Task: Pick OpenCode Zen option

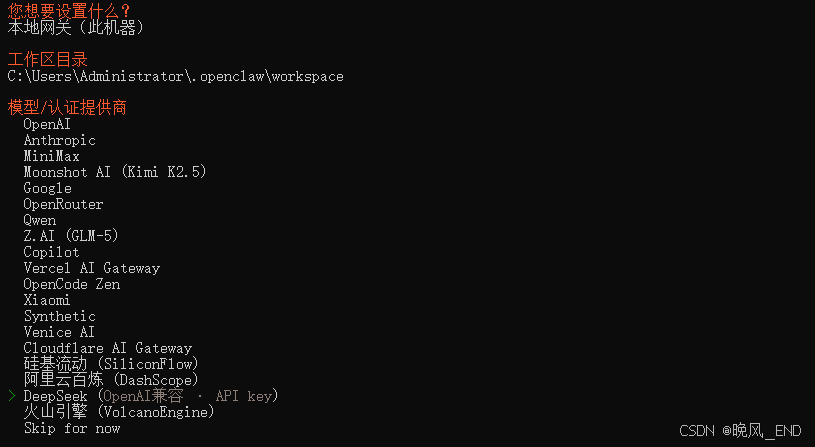Action: coord(72,284)
